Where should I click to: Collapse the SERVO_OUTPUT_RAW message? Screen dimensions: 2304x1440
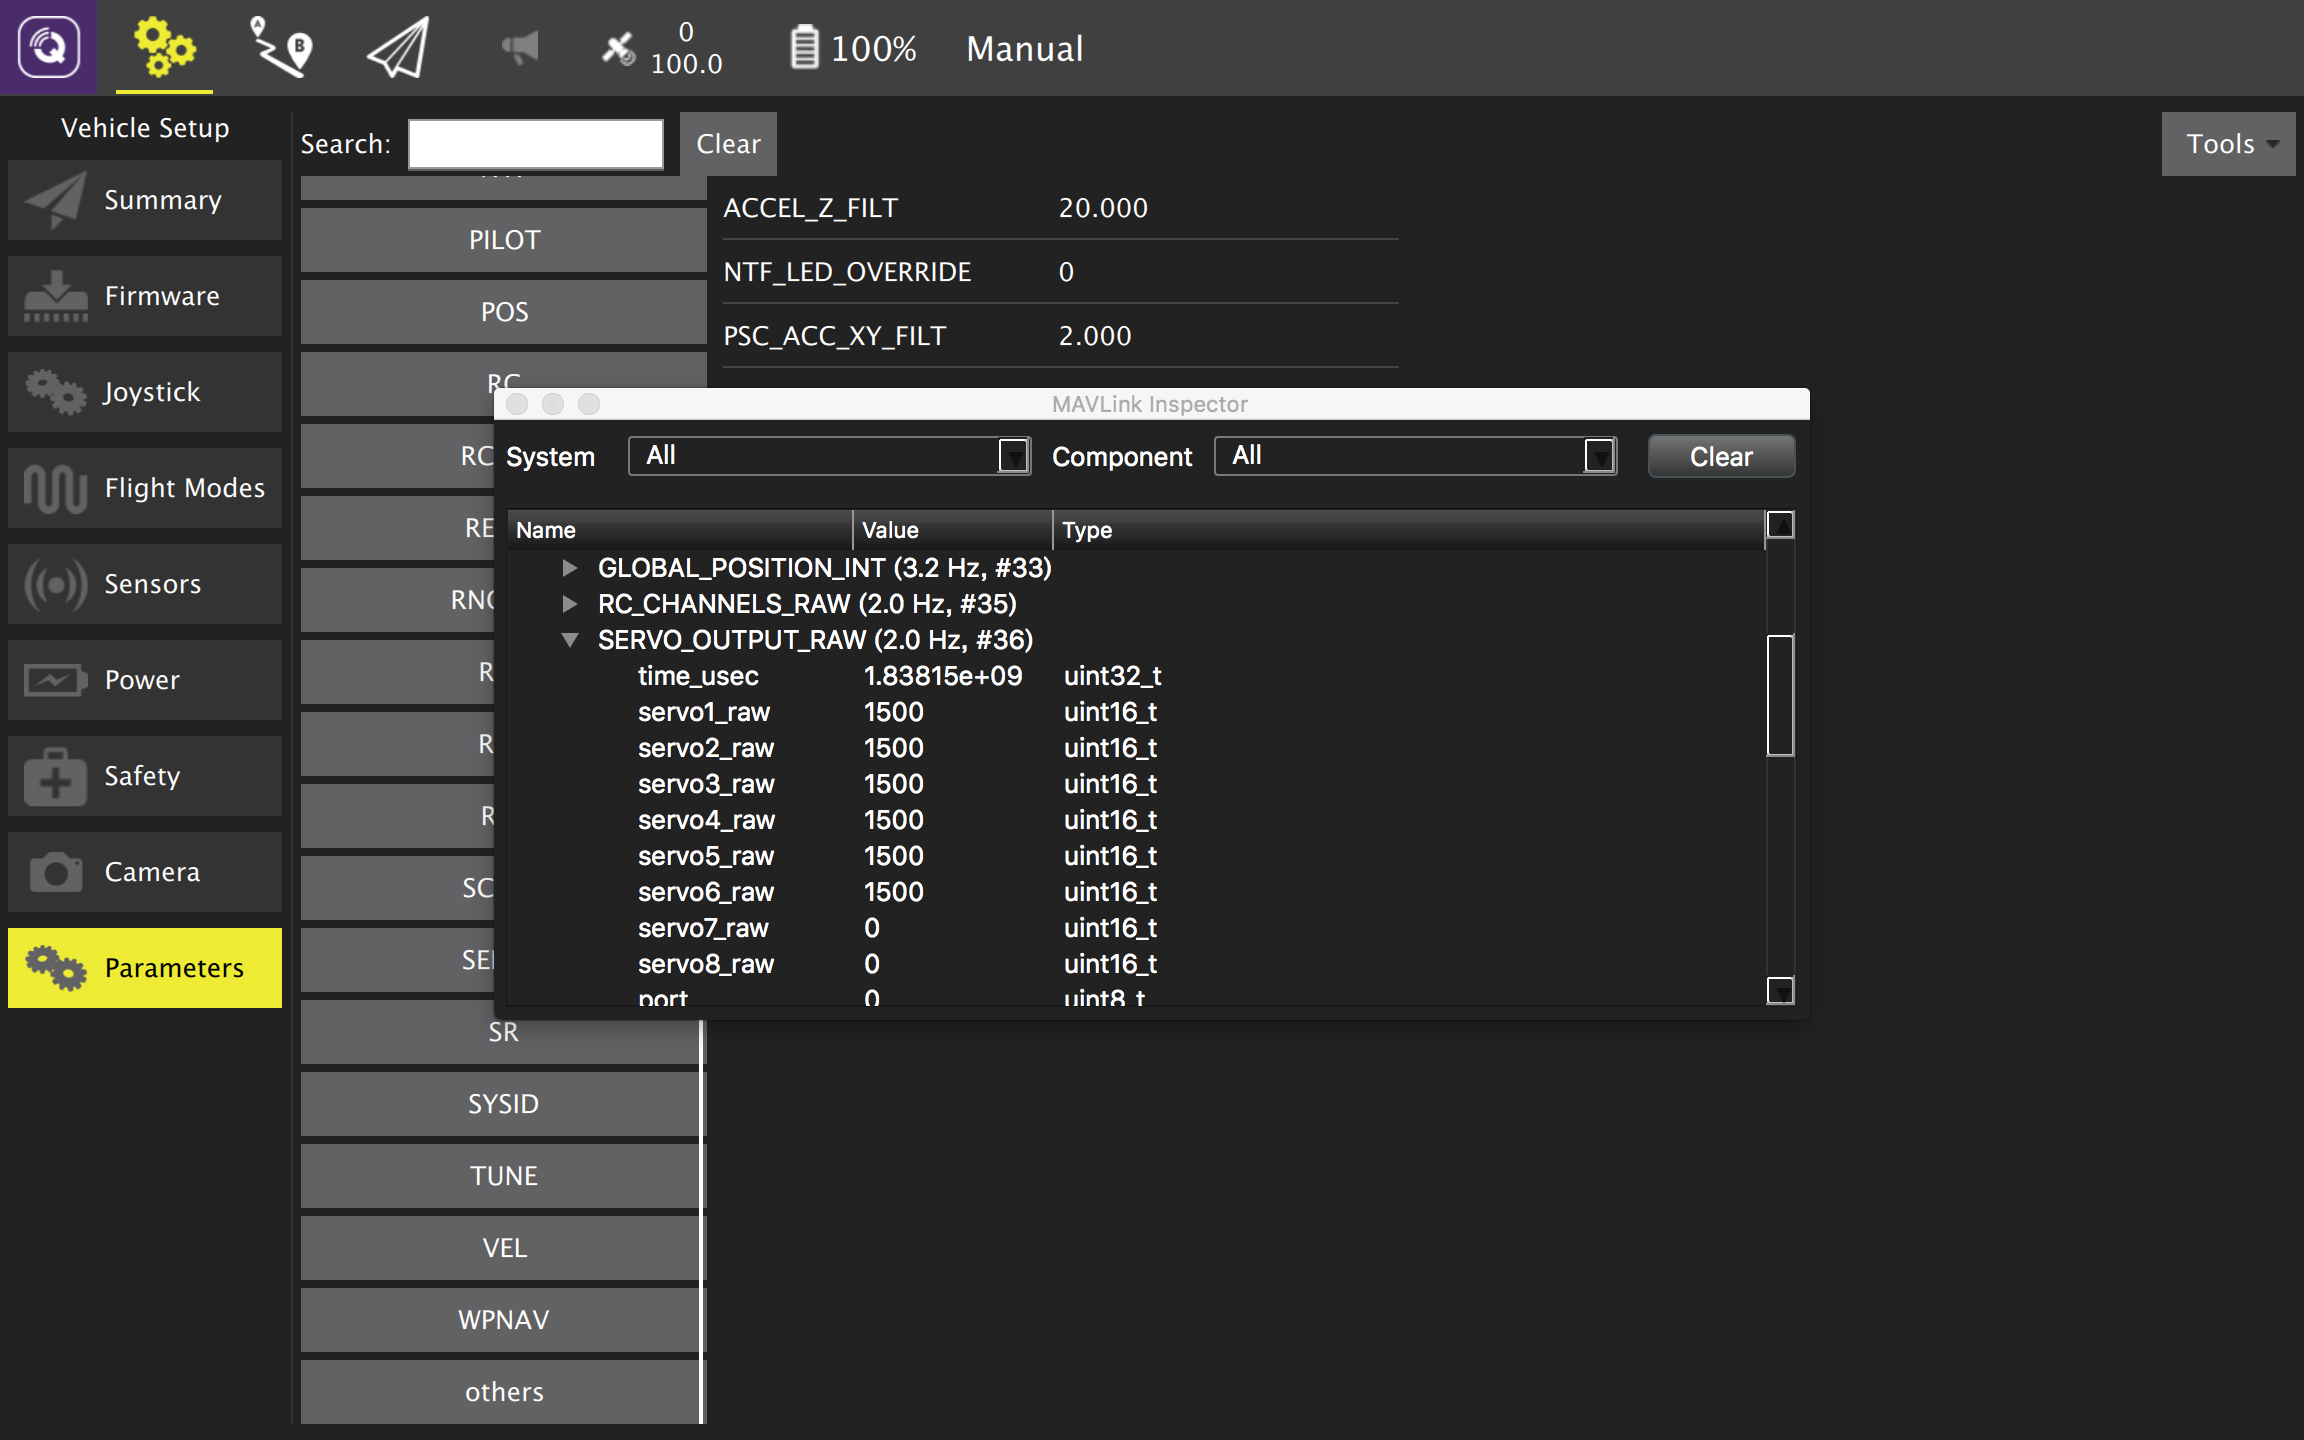(x=569, y=640)
